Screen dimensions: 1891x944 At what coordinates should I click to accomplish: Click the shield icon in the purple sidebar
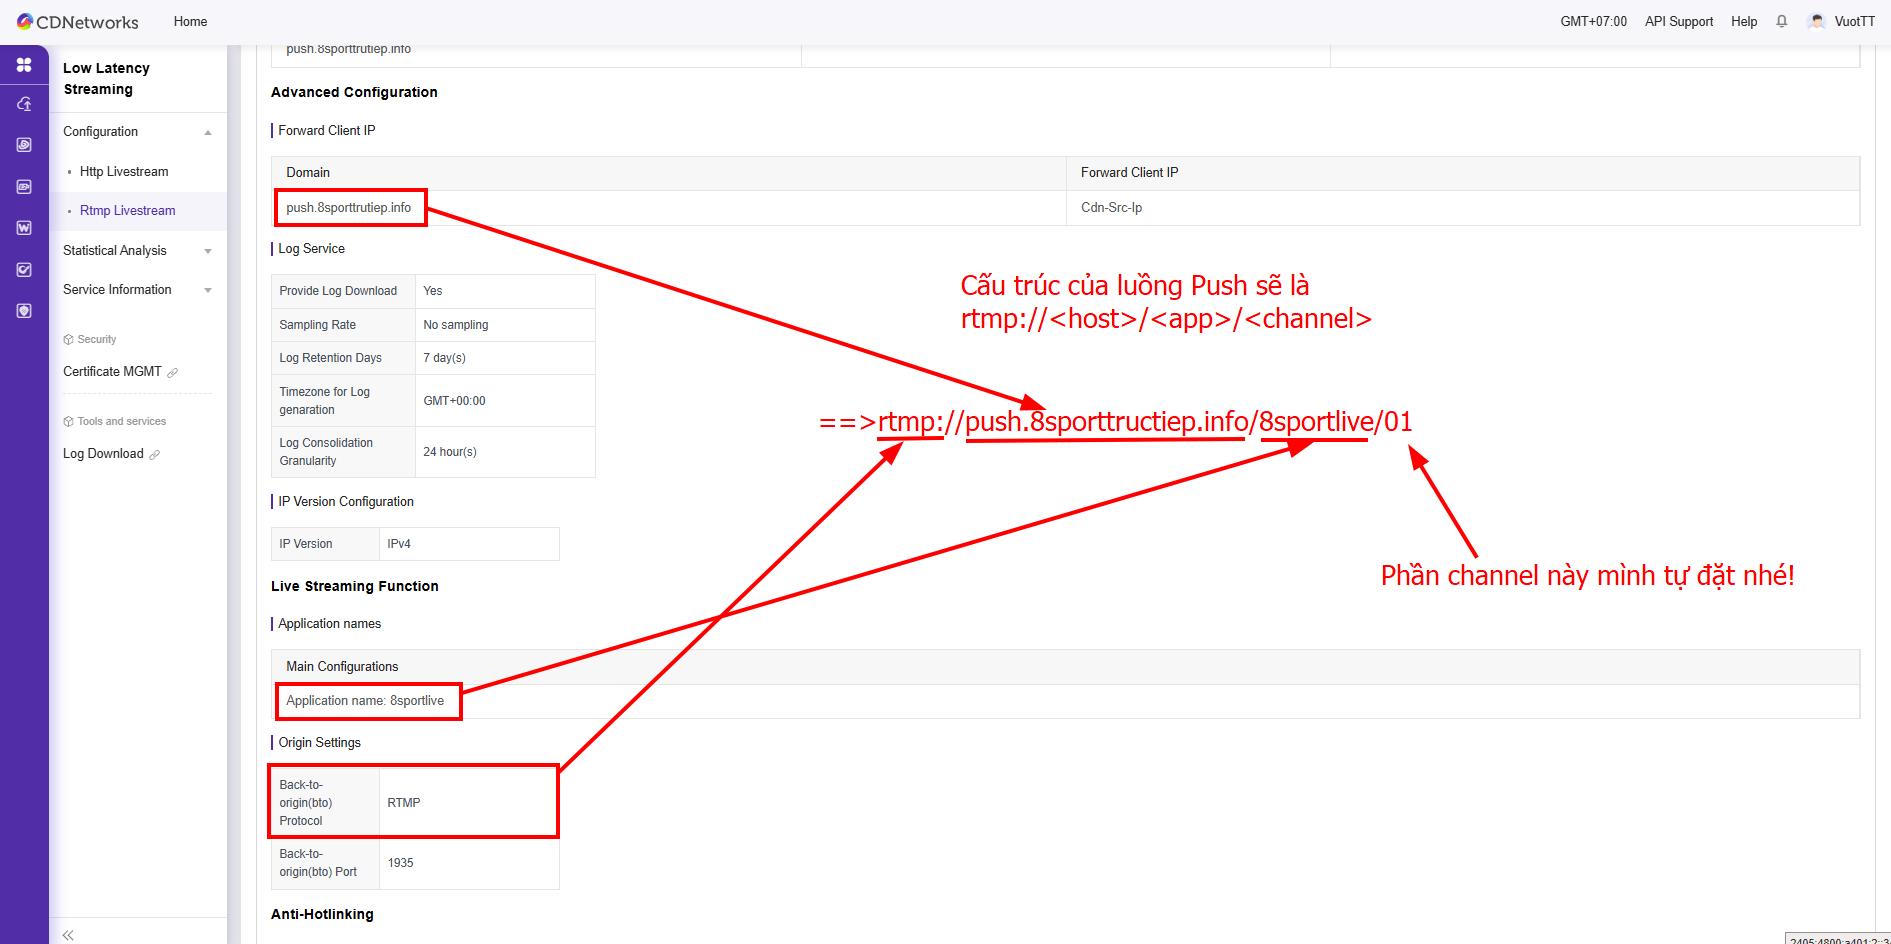tap(24, 311)
